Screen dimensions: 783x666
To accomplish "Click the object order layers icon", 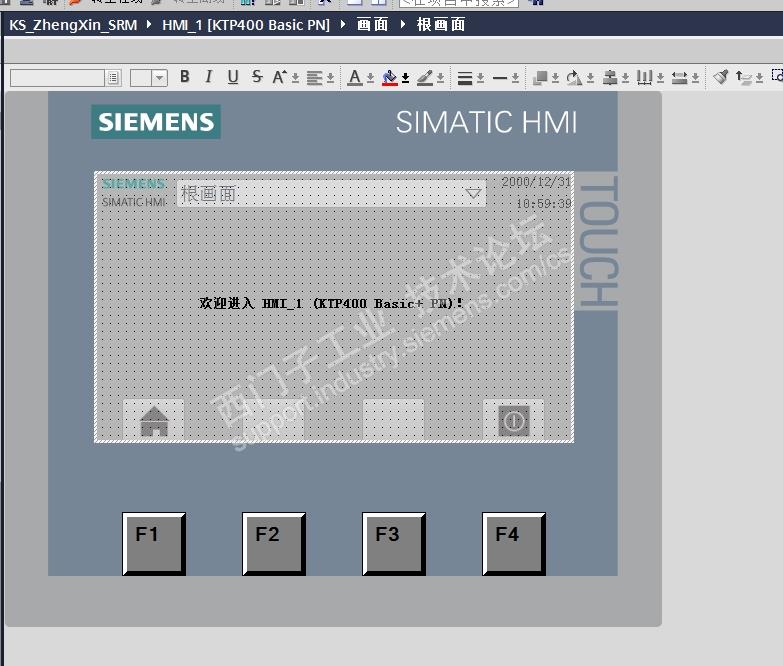I will [540, 78].
